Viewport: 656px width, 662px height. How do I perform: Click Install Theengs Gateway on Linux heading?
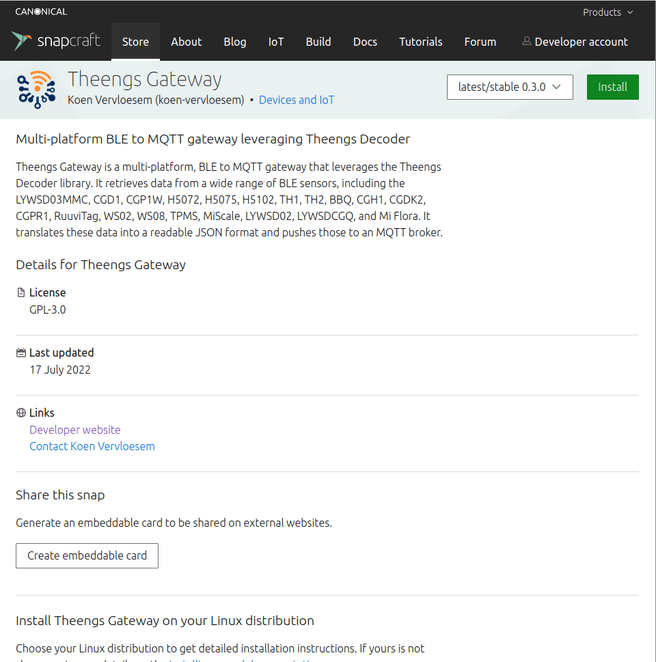pos(165,621)
